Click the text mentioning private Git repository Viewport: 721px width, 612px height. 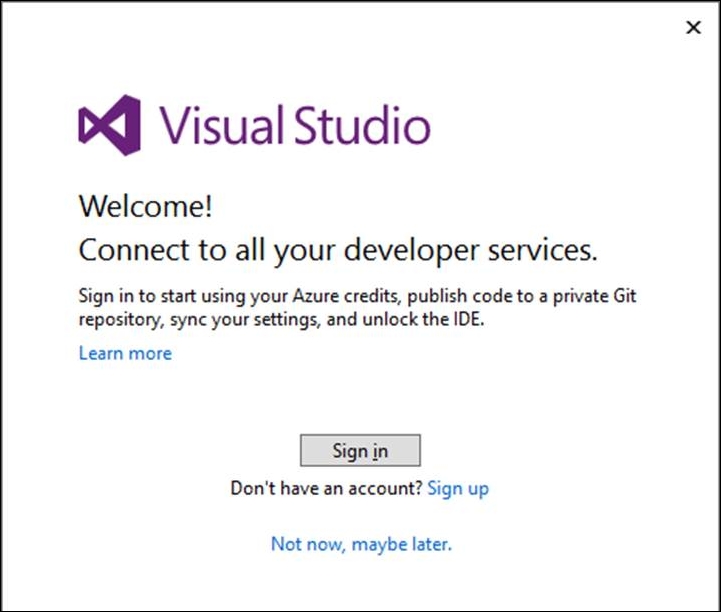coord(357,296)
